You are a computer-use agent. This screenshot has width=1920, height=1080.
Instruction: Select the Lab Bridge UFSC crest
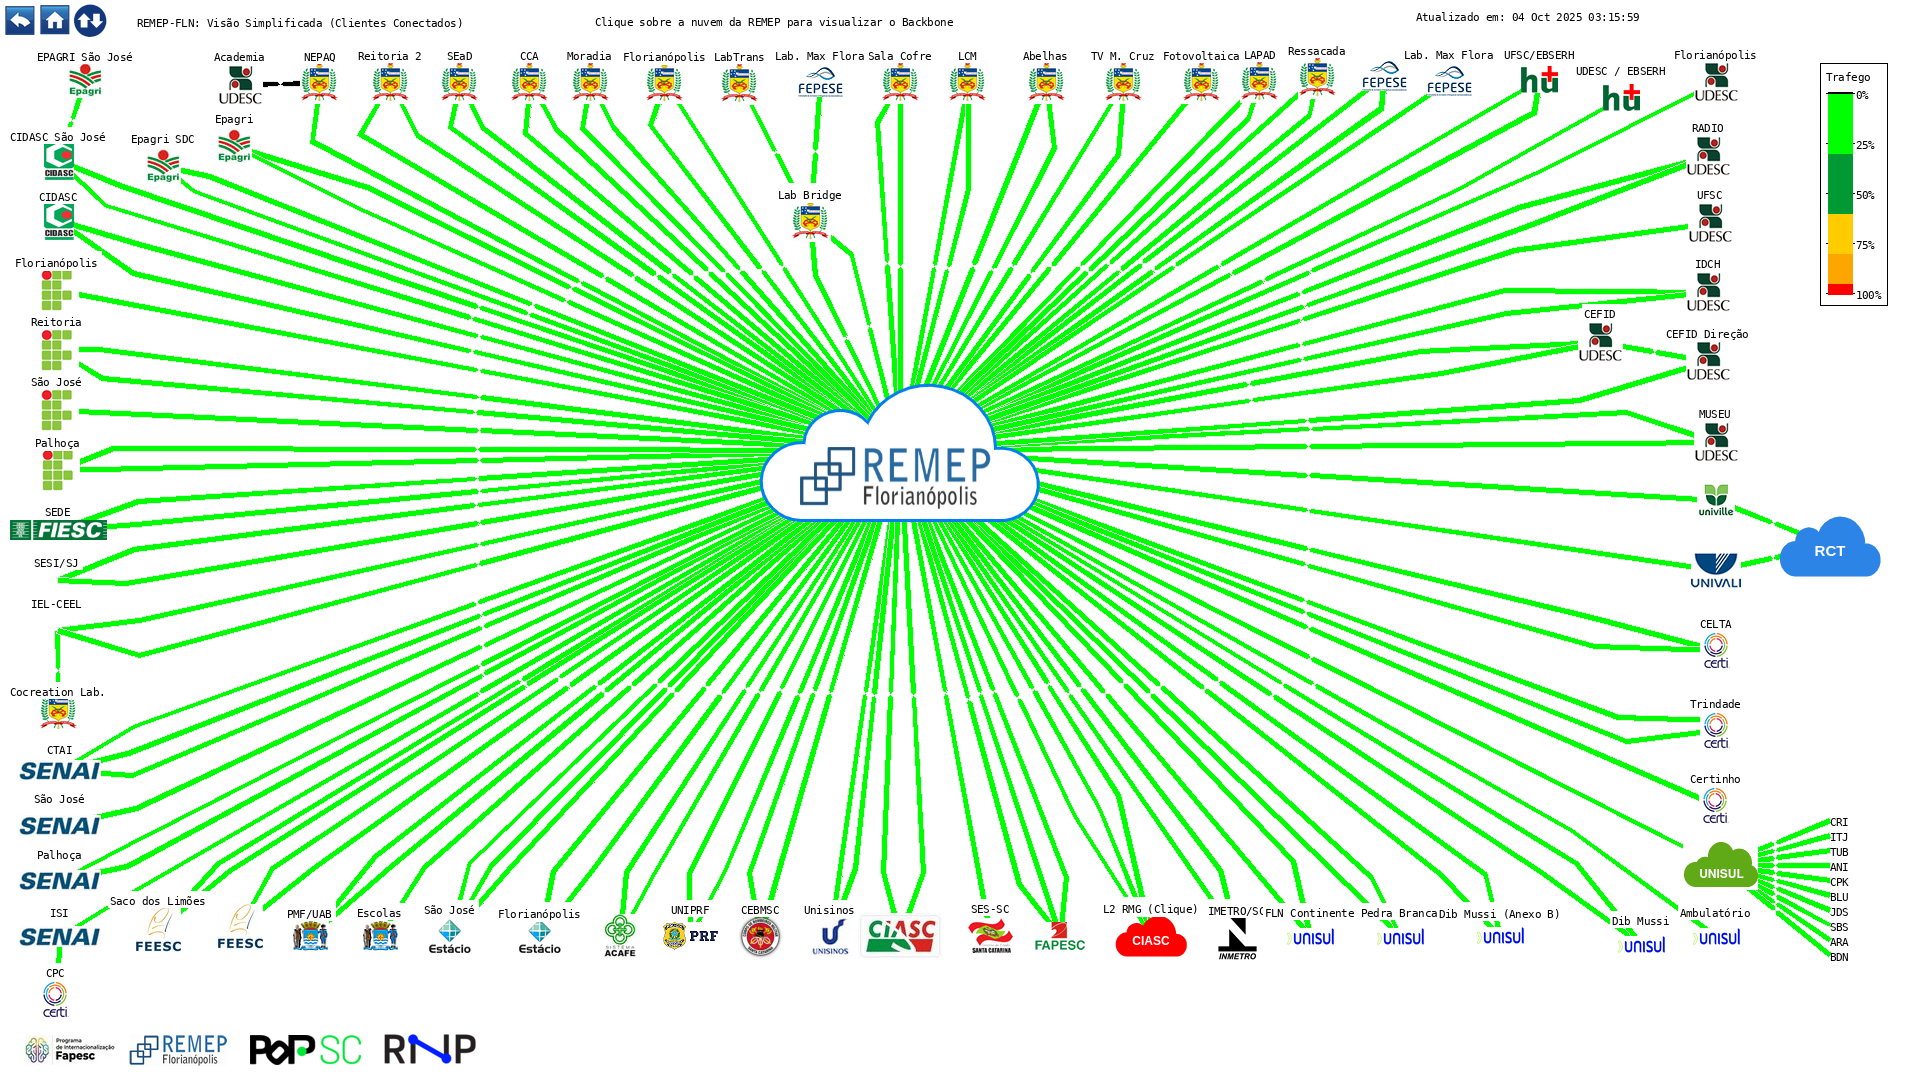click(x=809, y=220)
